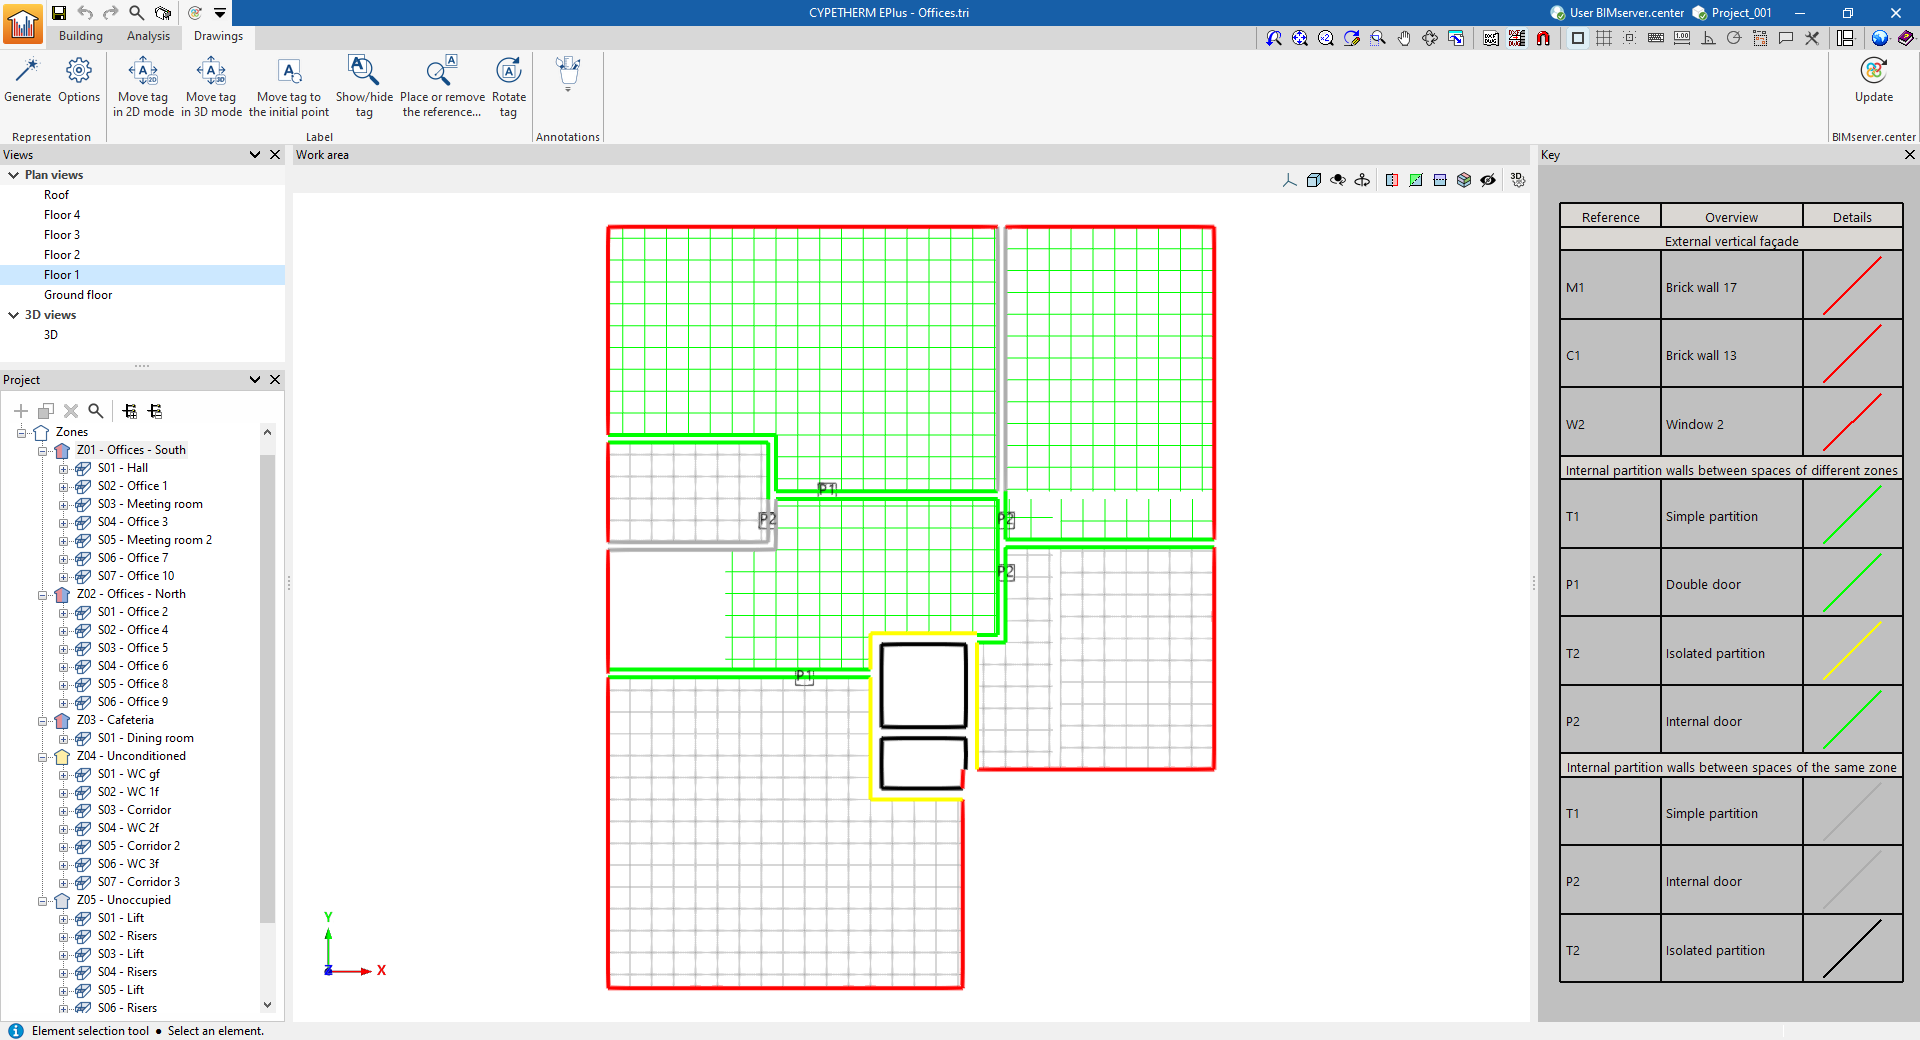1920x1040 pixels.
Task: Save the project with the floppy disk icon
Action: pos(59,13)
